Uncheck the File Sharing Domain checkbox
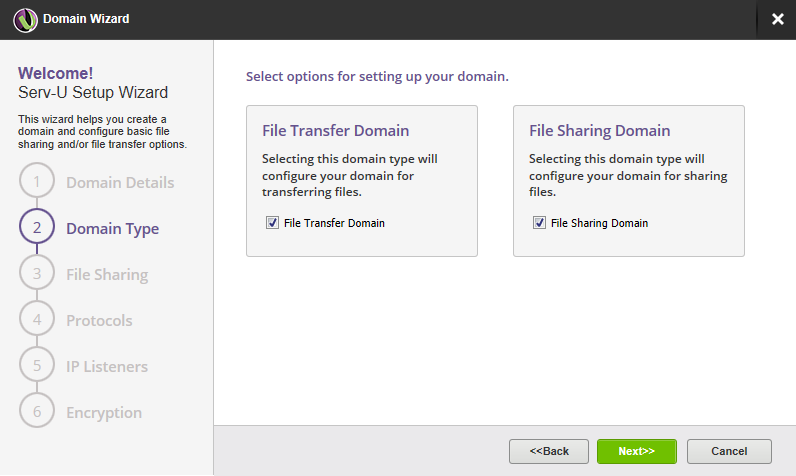 click(539, 223)
